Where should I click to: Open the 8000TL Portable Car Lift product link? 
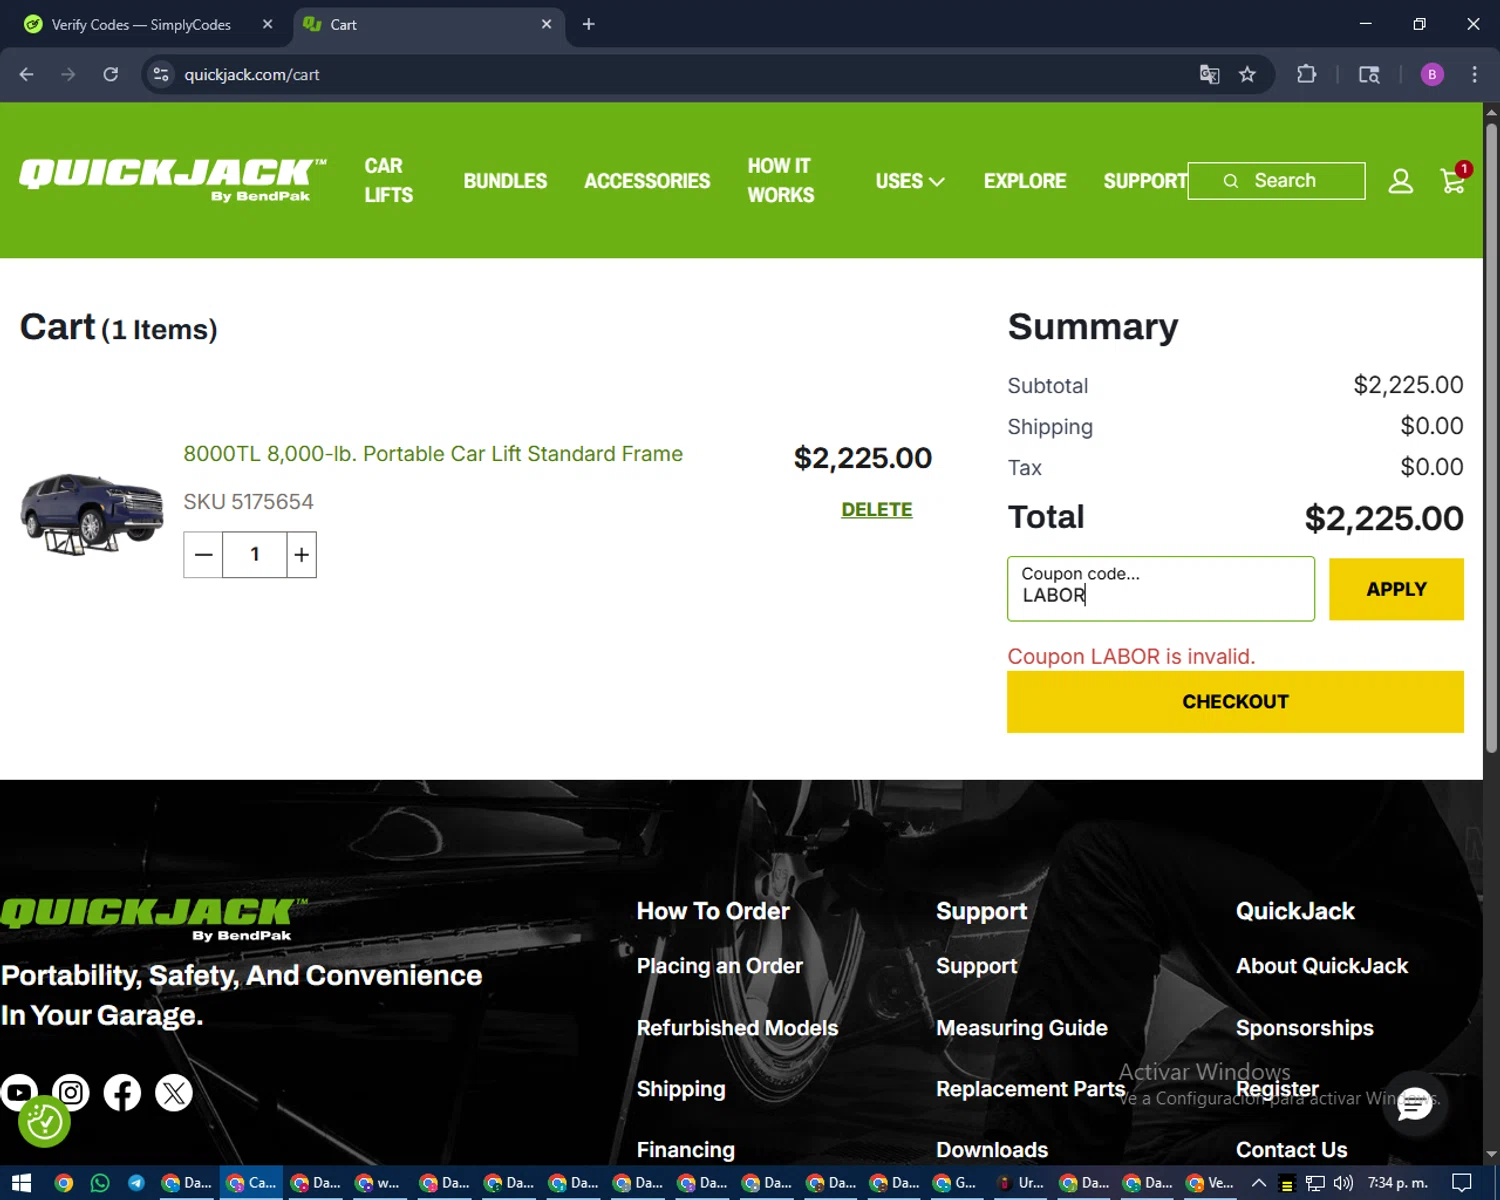[433, 454]
